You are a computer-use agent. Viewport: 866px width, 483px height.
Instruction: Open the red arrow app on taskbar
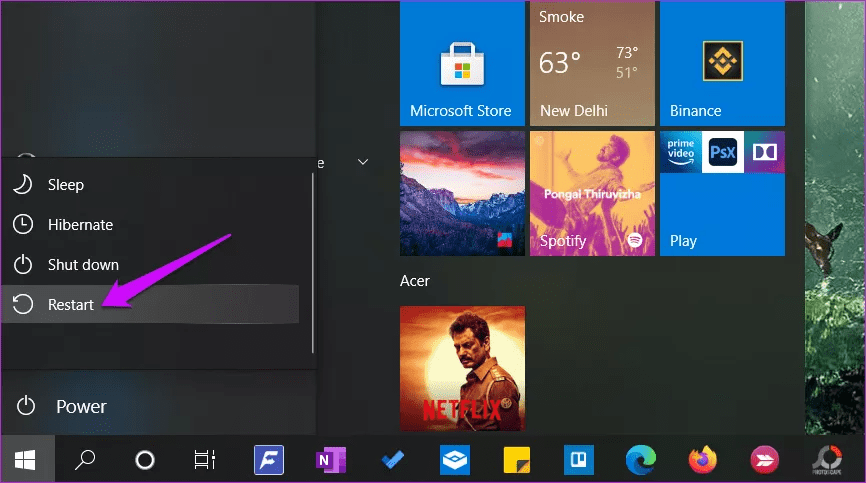point(765,459)
